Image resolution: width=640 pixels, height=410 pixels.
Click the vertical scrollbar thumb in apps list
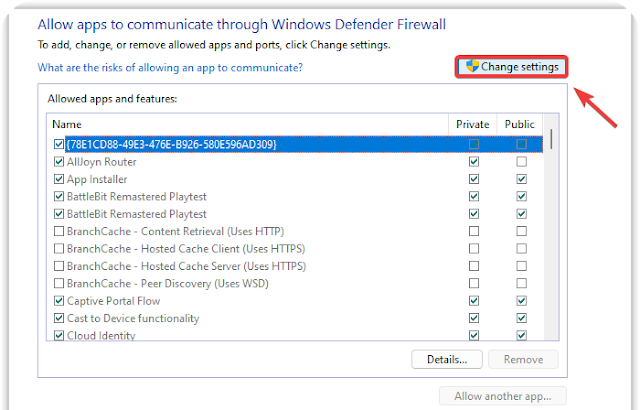[551, 139]
